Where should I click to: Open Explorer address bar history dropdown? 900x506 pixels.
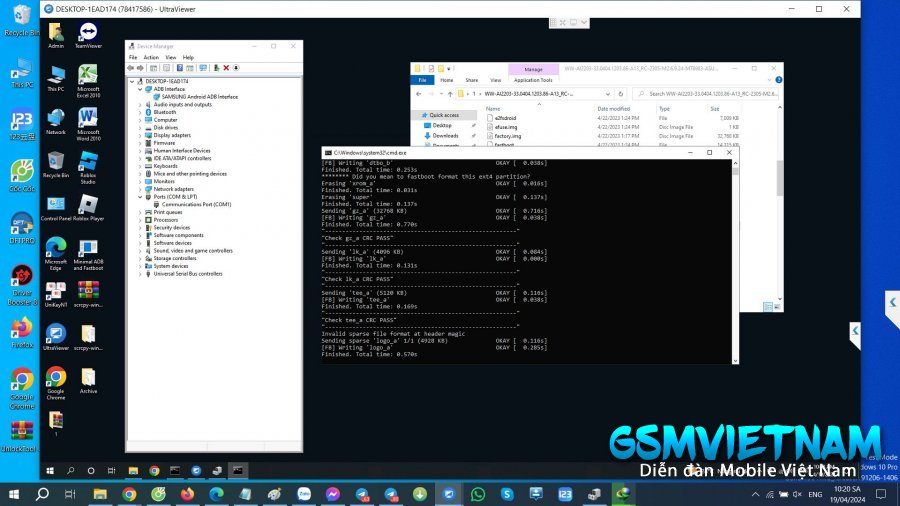[x=607, y=94]
